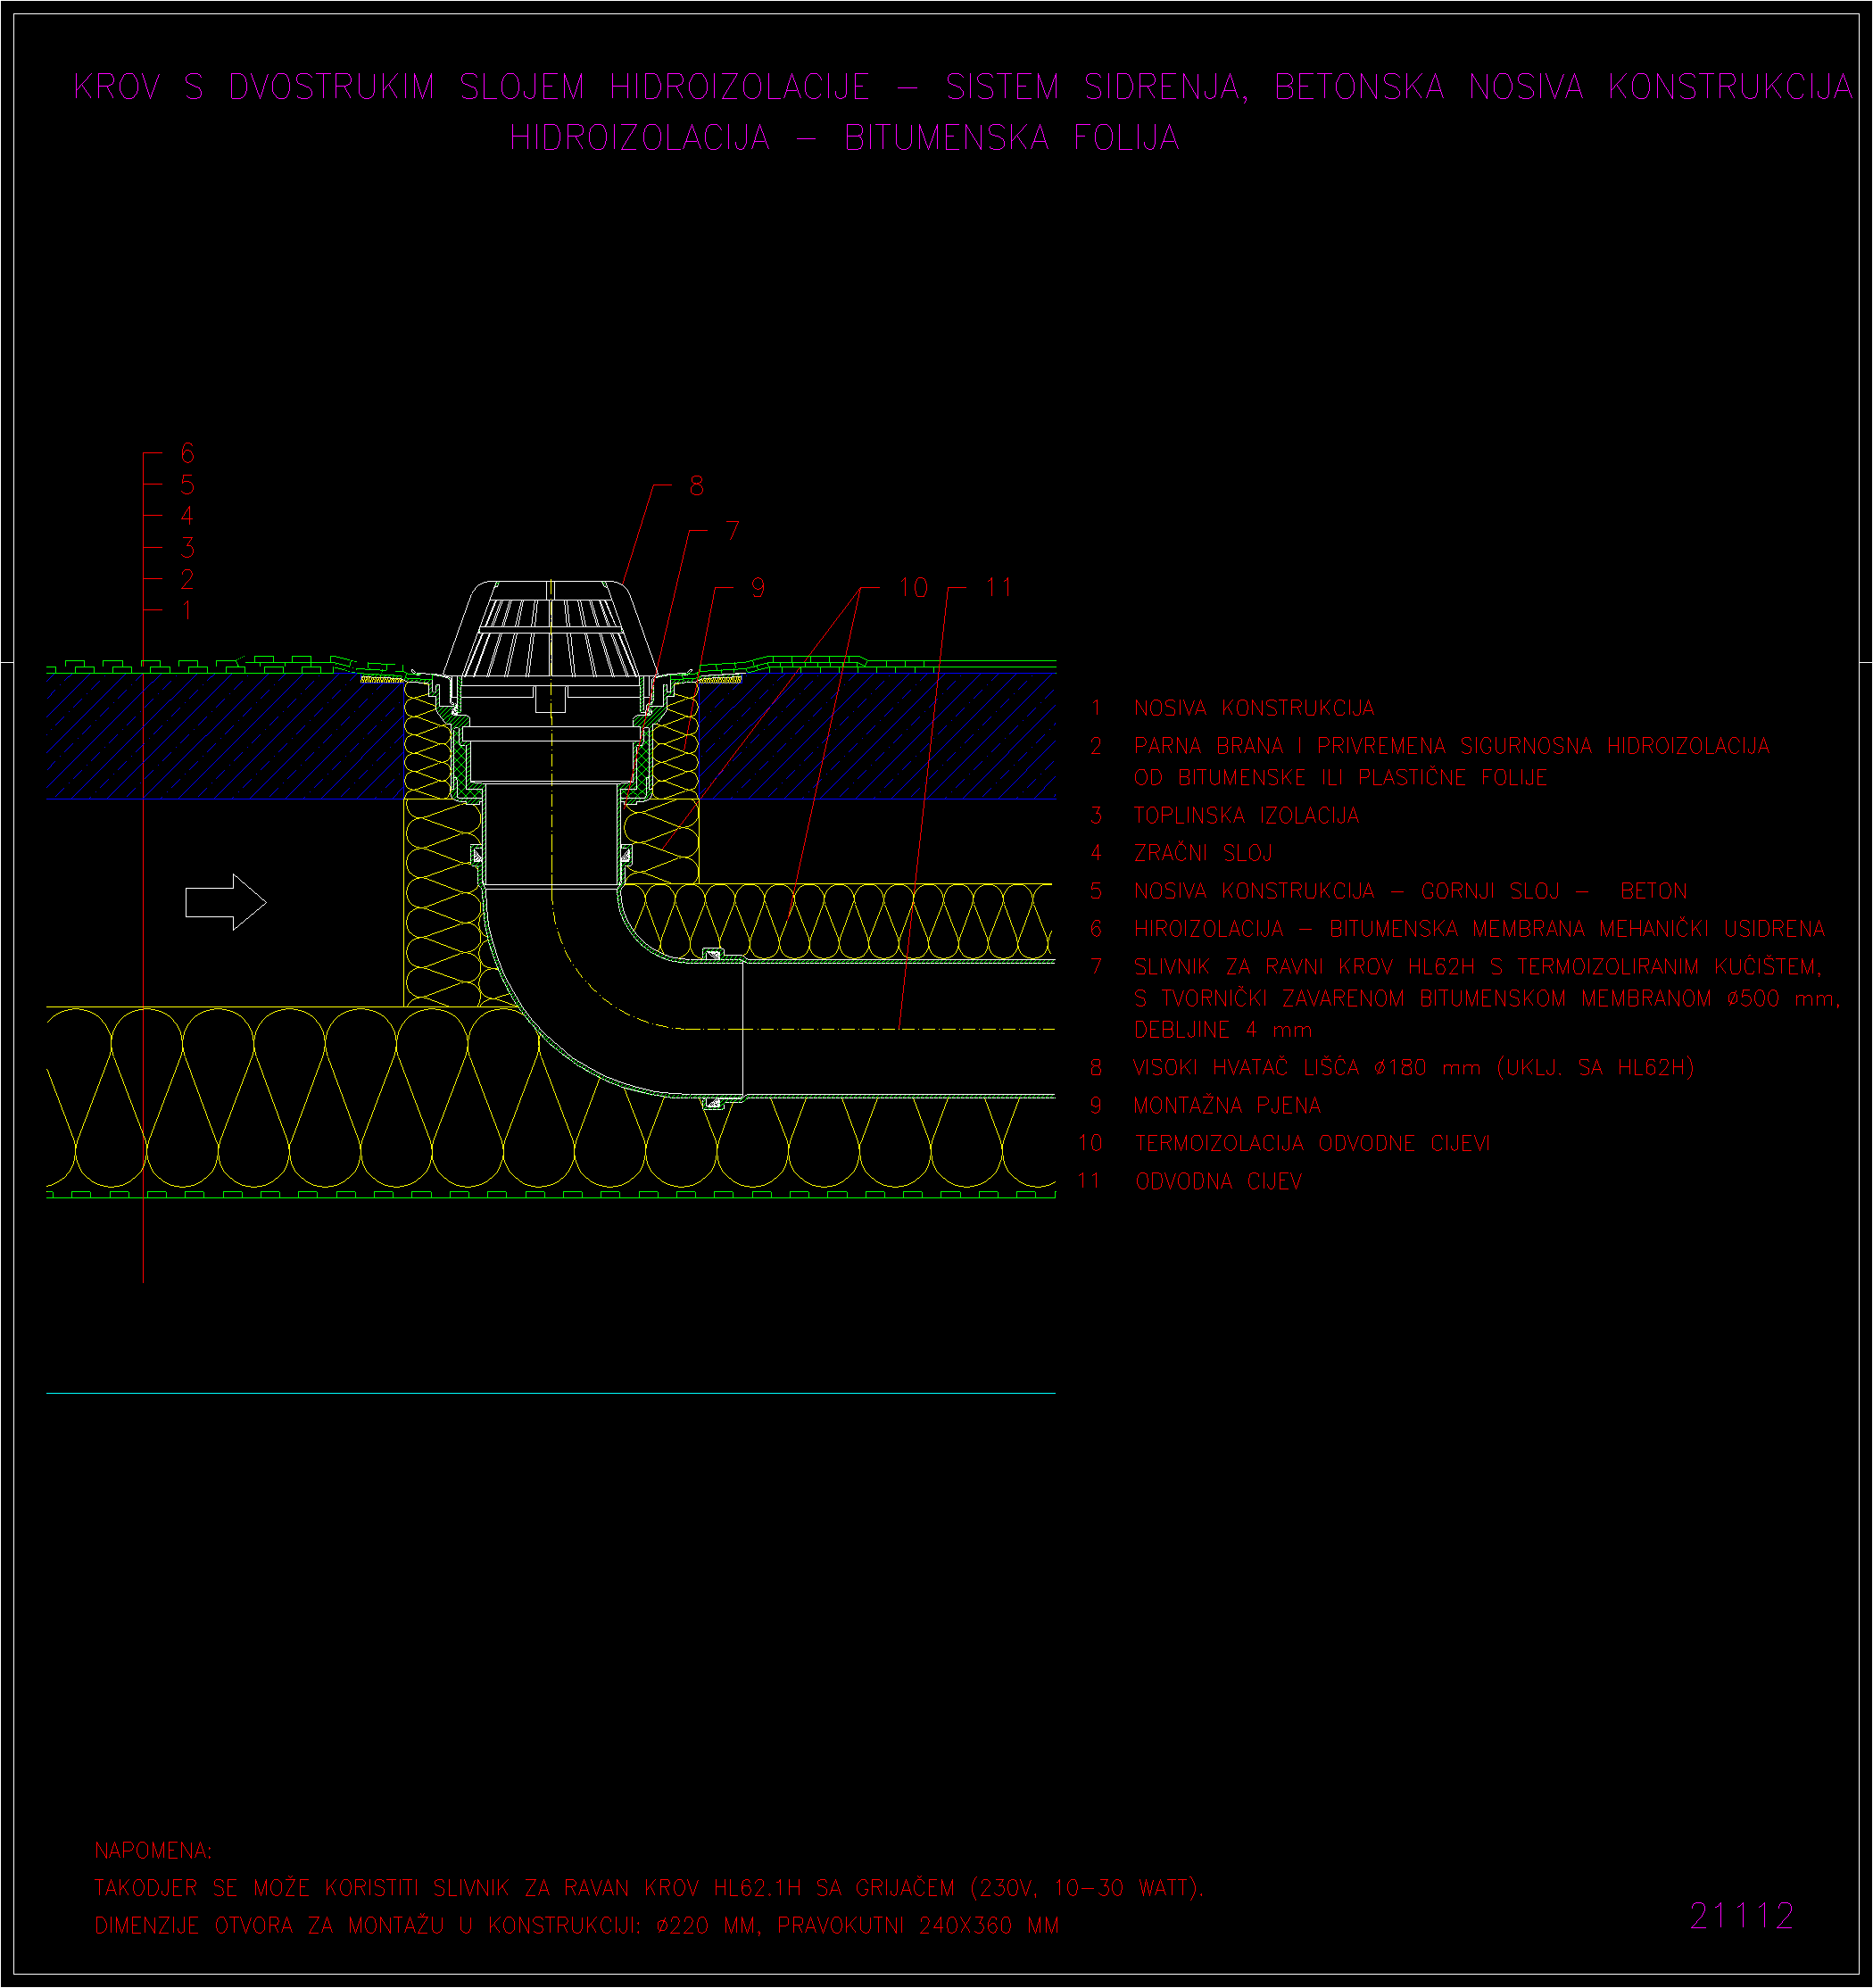The image size is (1873, 1988).
Task: Click callout number 9 in the drawing
Action: [758, 588]
